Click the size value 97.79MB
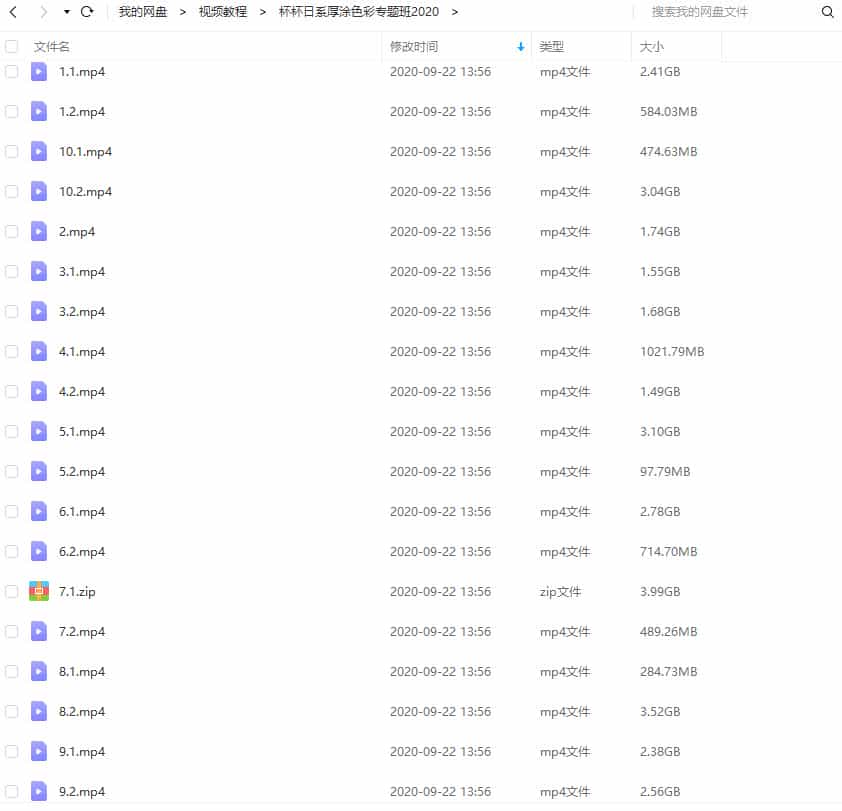842x811 pixels. point(665,472)
